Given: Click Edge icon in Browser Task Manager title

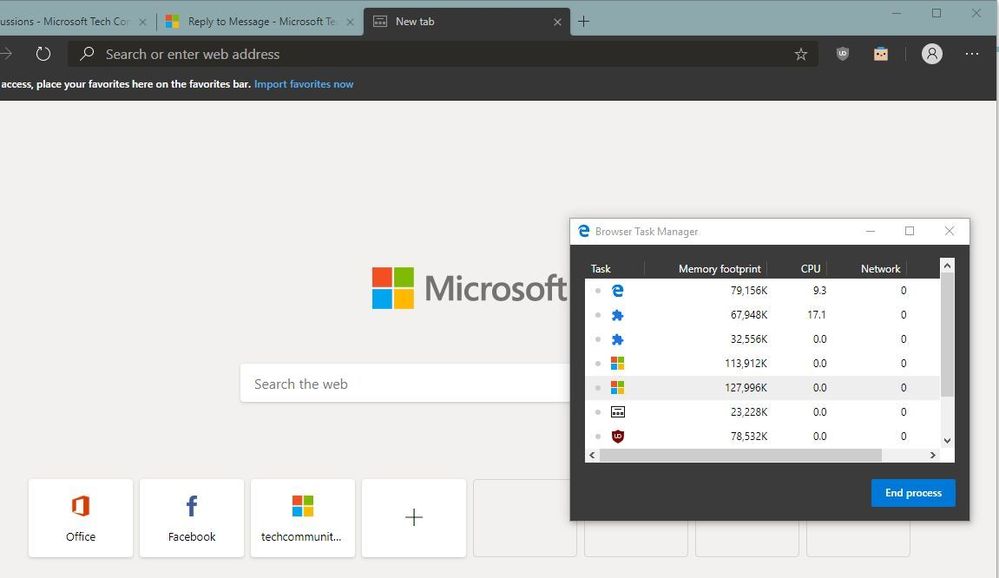Looking at the screenshot, I should 584,231.
